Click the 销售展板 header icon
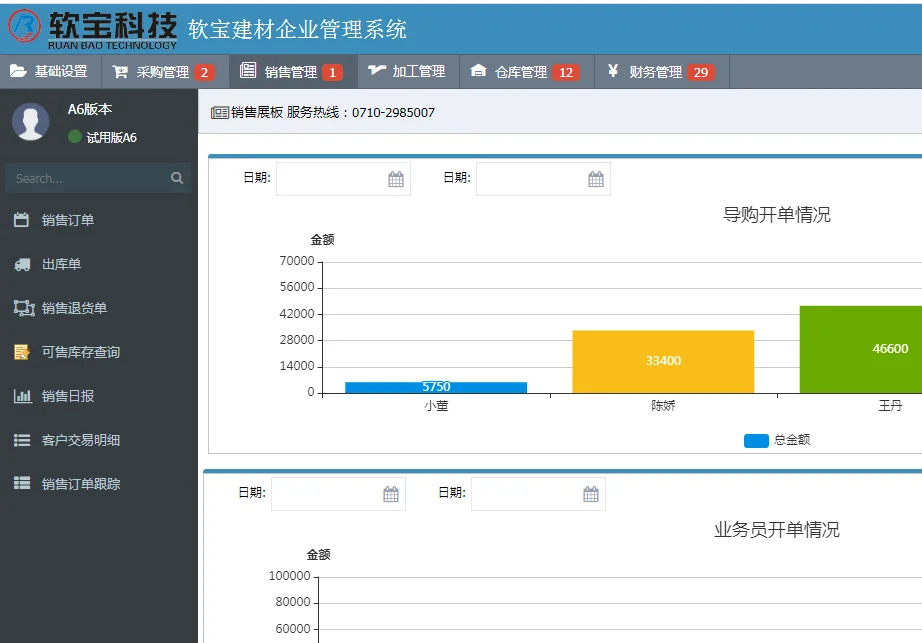This screenshot has width=922, height=643. coord(220,112)
